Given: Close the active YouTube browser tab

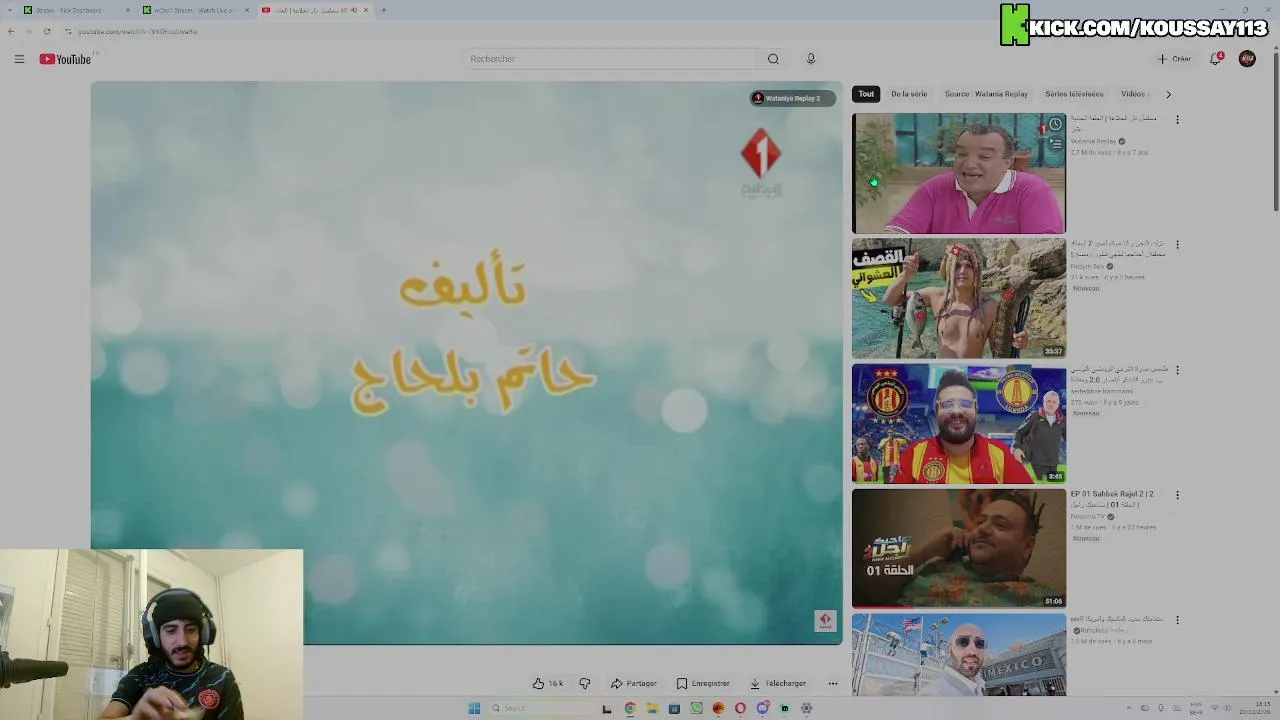Looking at the screenshot, I should click(366, 10).
